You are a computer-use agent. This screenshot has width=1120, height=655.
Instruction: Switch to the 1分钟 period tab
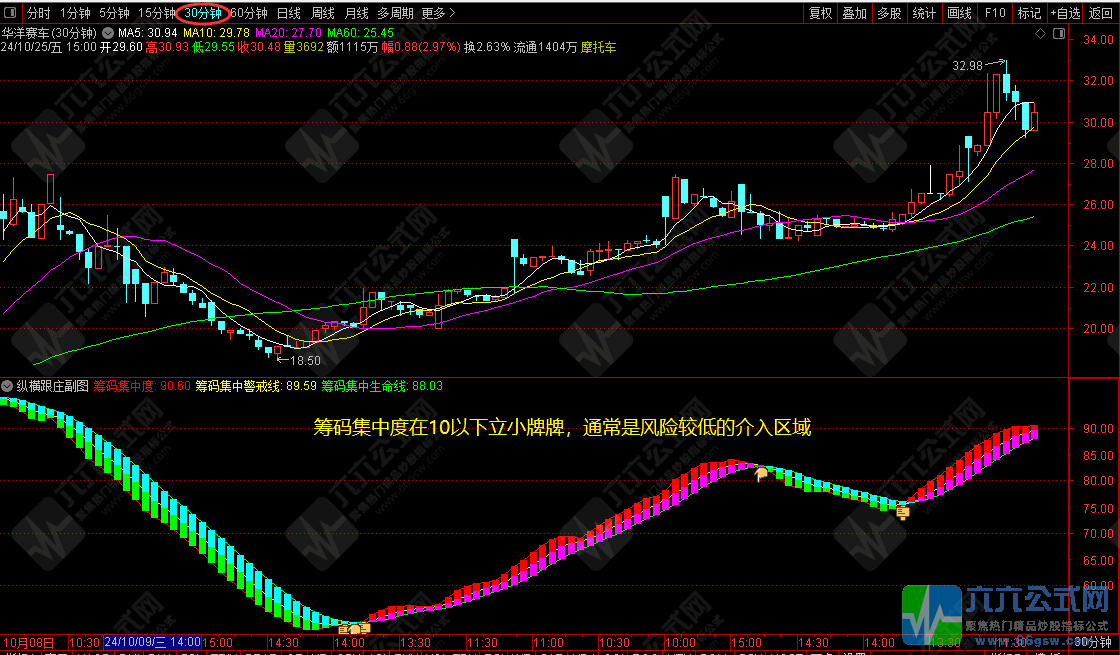tap(75, 13)
